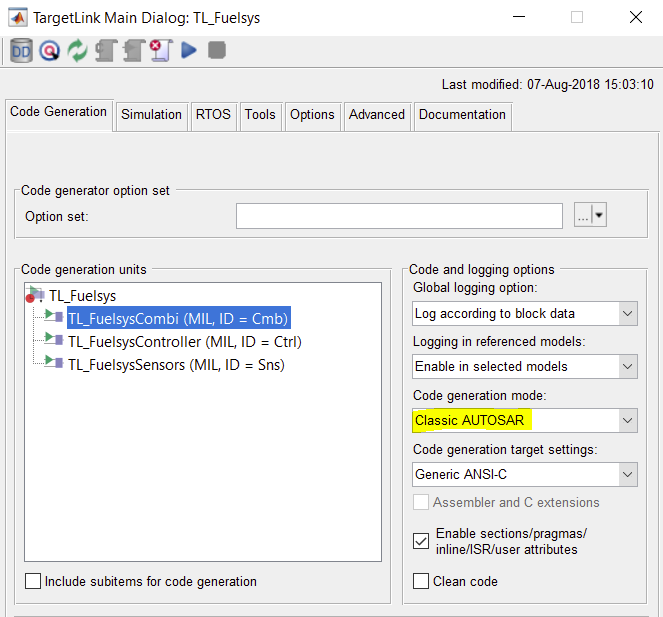
Task: Click the scroll icon with red X
Action: point(161,51)
